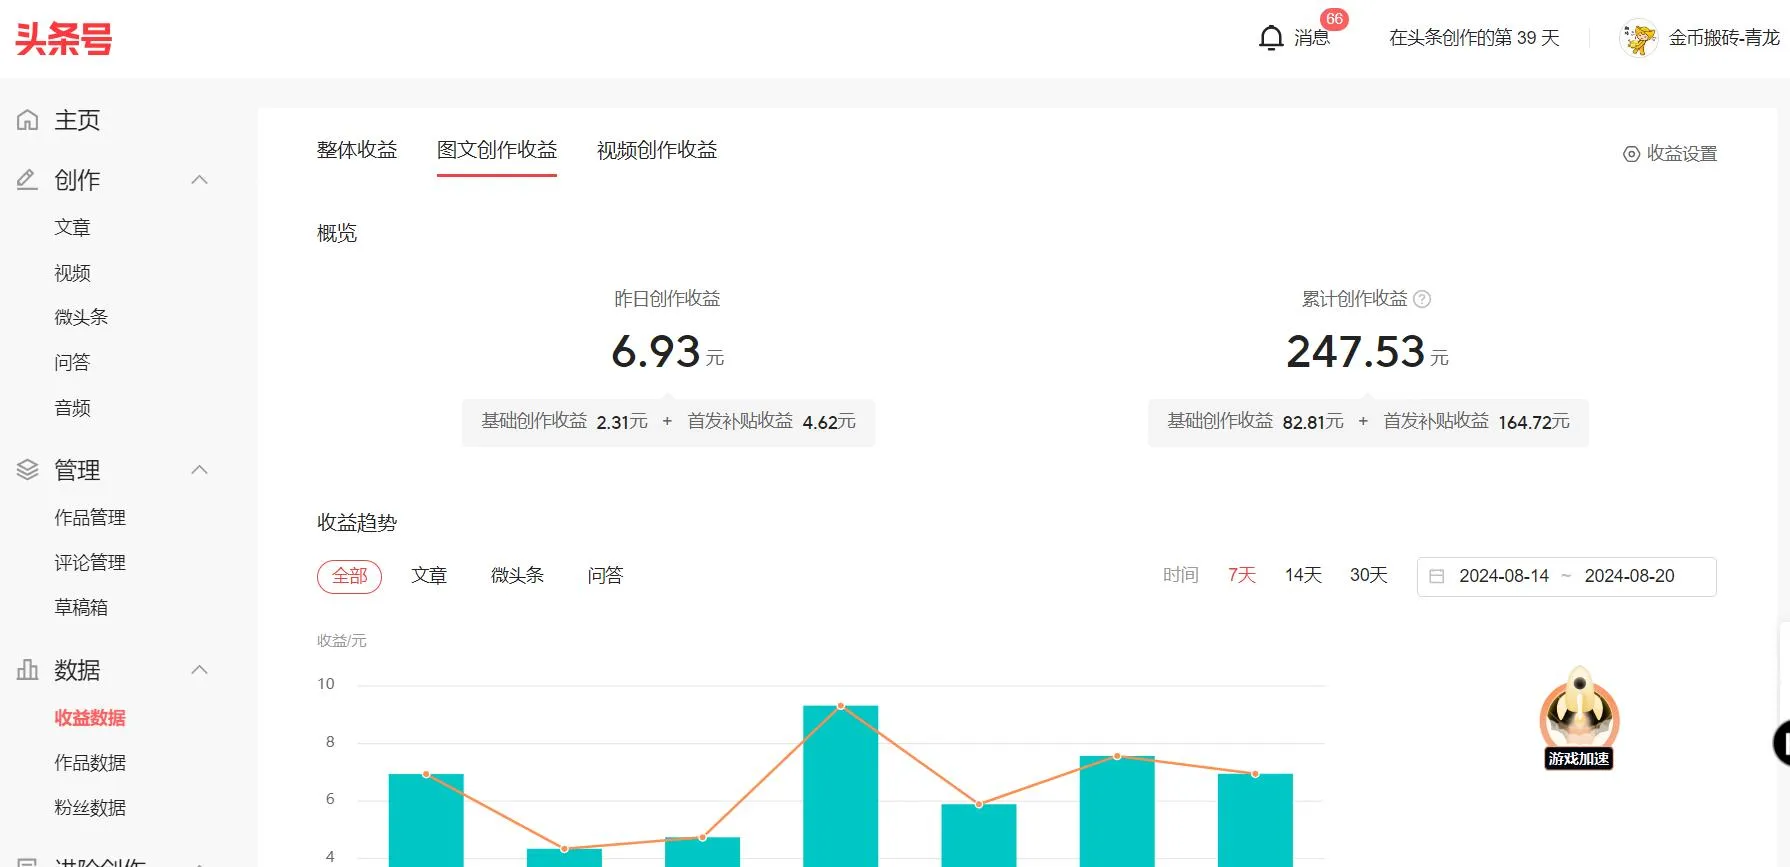Click the 主页 home icon
This screenshot has height=867, width=1790.
[28, 120]
